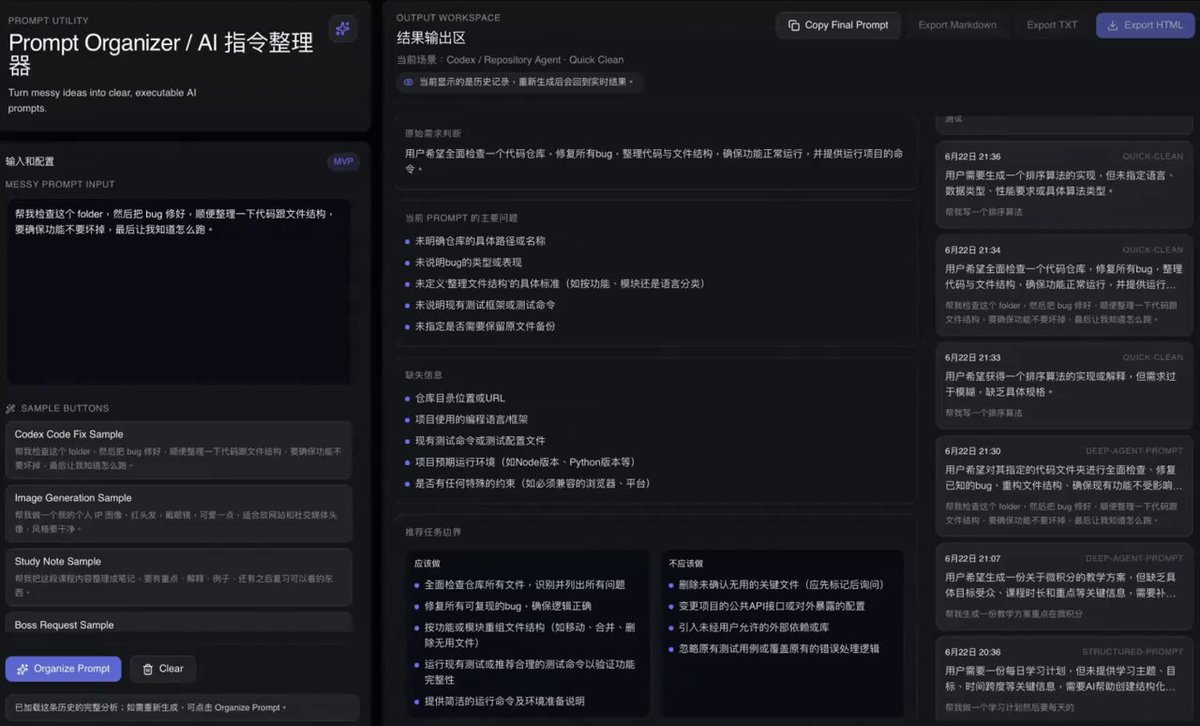Click the trash icon in the Clear button
Viewport: 1200px width, 726px height.
pyautogui.click(x=148, y=669)
